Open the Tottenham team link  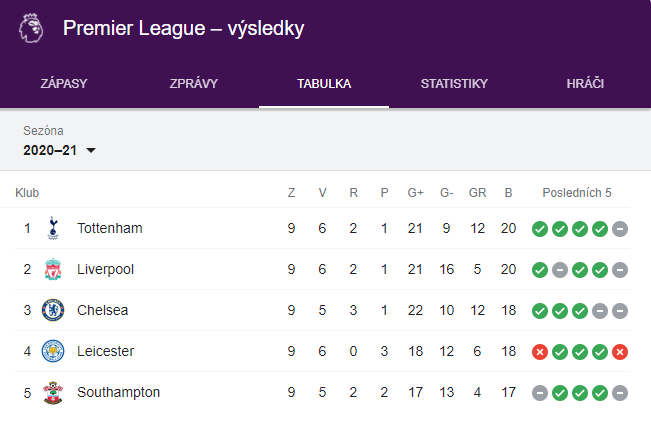coord(110,228)
